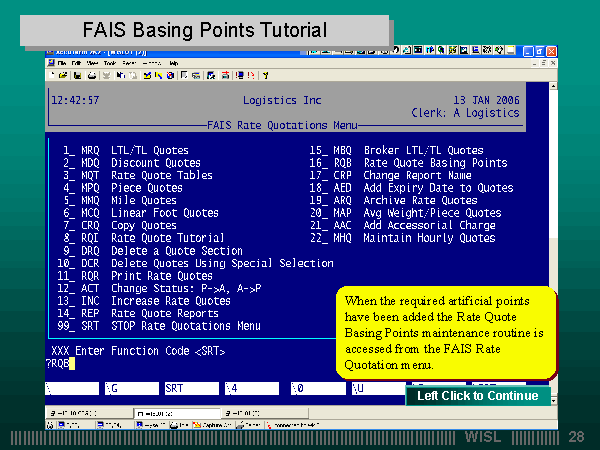Select 99 SRT STOP Rate Quotations Menu

pos(158,325)
